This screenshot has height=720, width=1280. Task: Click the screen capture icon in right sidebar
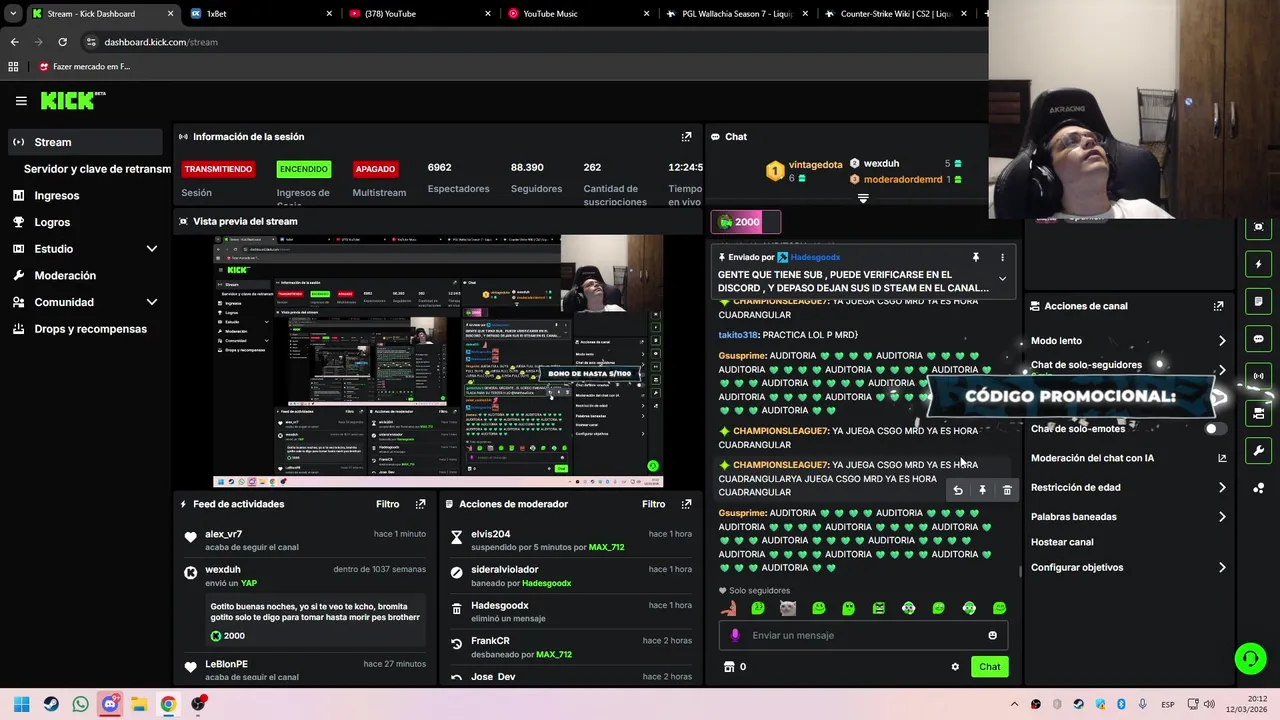pos(1259,227)
